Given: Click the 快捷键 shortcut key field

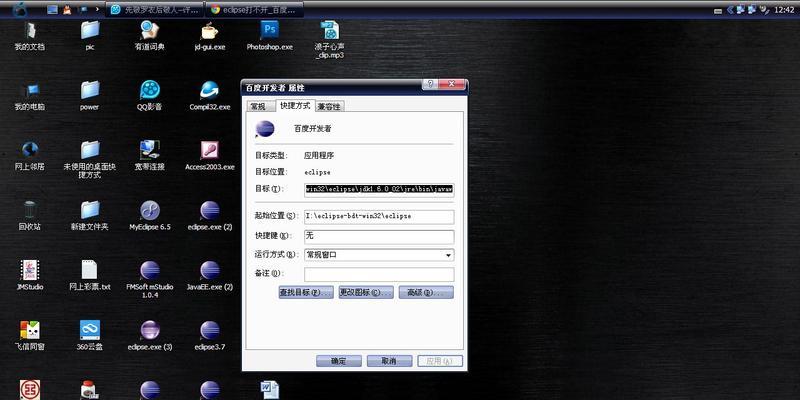Looking at the screenshot, I should [379, 237].
